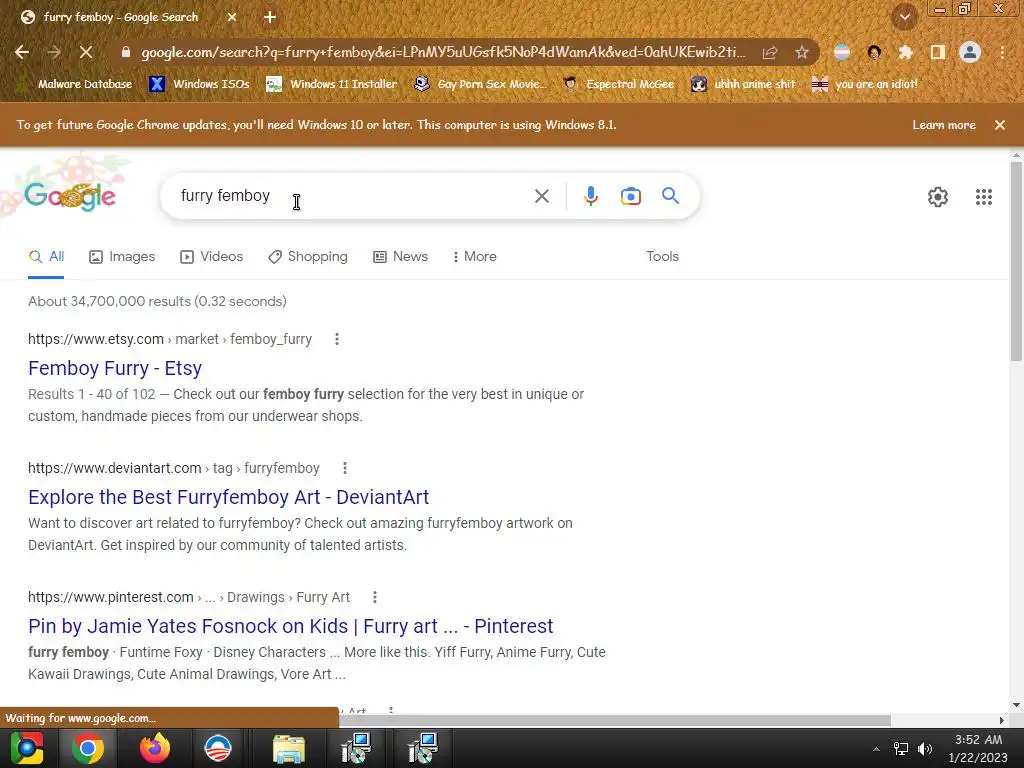Switch to the Videos tab
The image size is (1024, 768).
(212, 257)
